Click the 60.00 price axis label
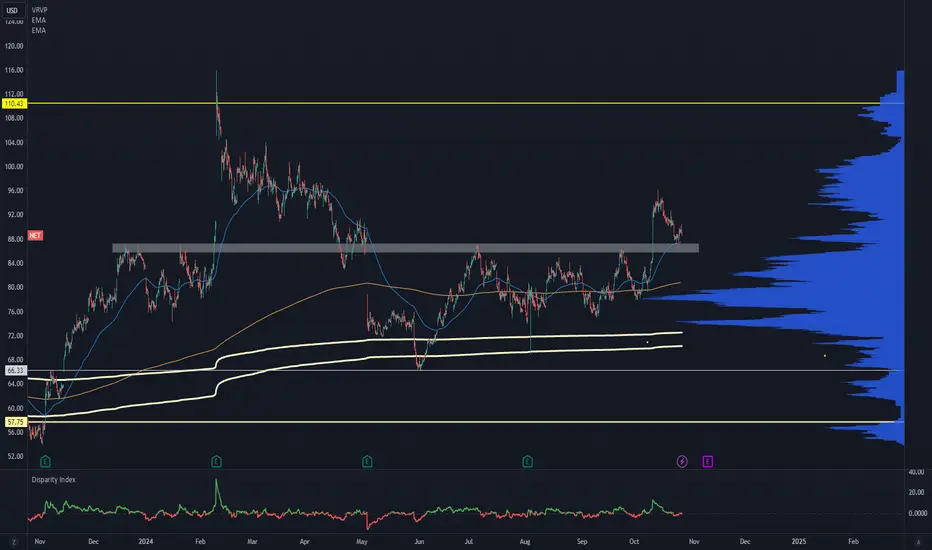Screen dimensions: 932x550 (14, 408)
